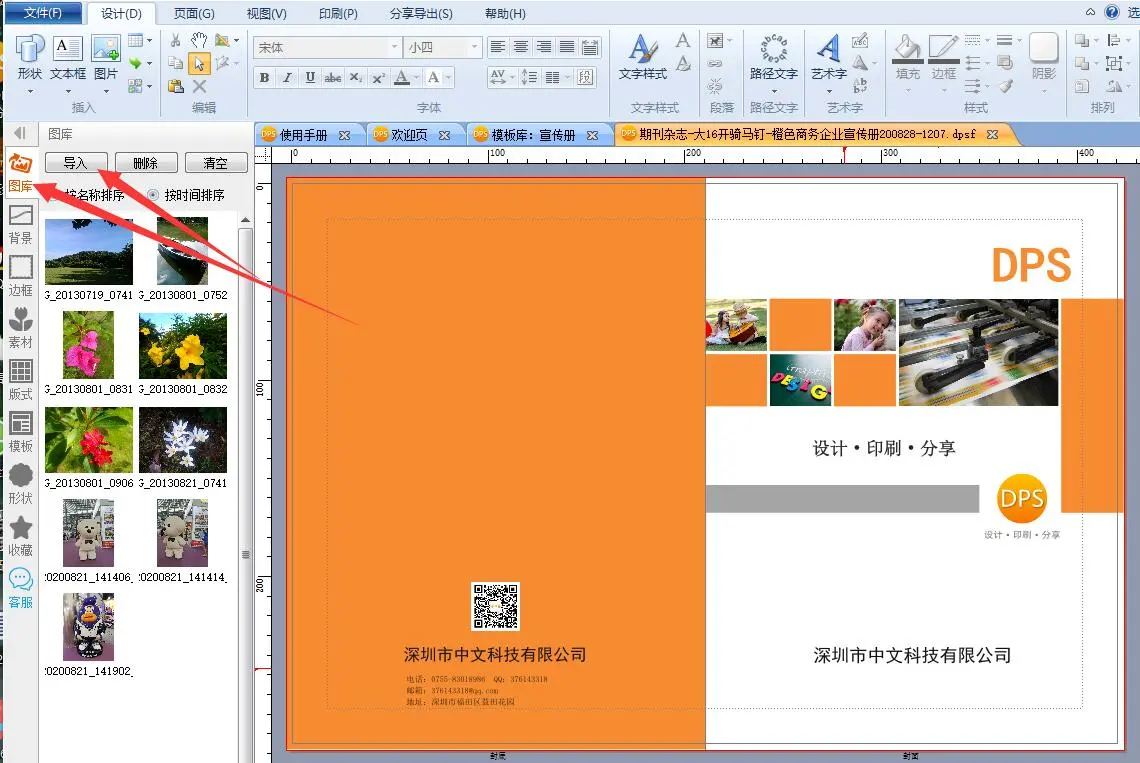1140x763 pixels.
Task: Toggle italic text formatting
Action: coord(287,78)
